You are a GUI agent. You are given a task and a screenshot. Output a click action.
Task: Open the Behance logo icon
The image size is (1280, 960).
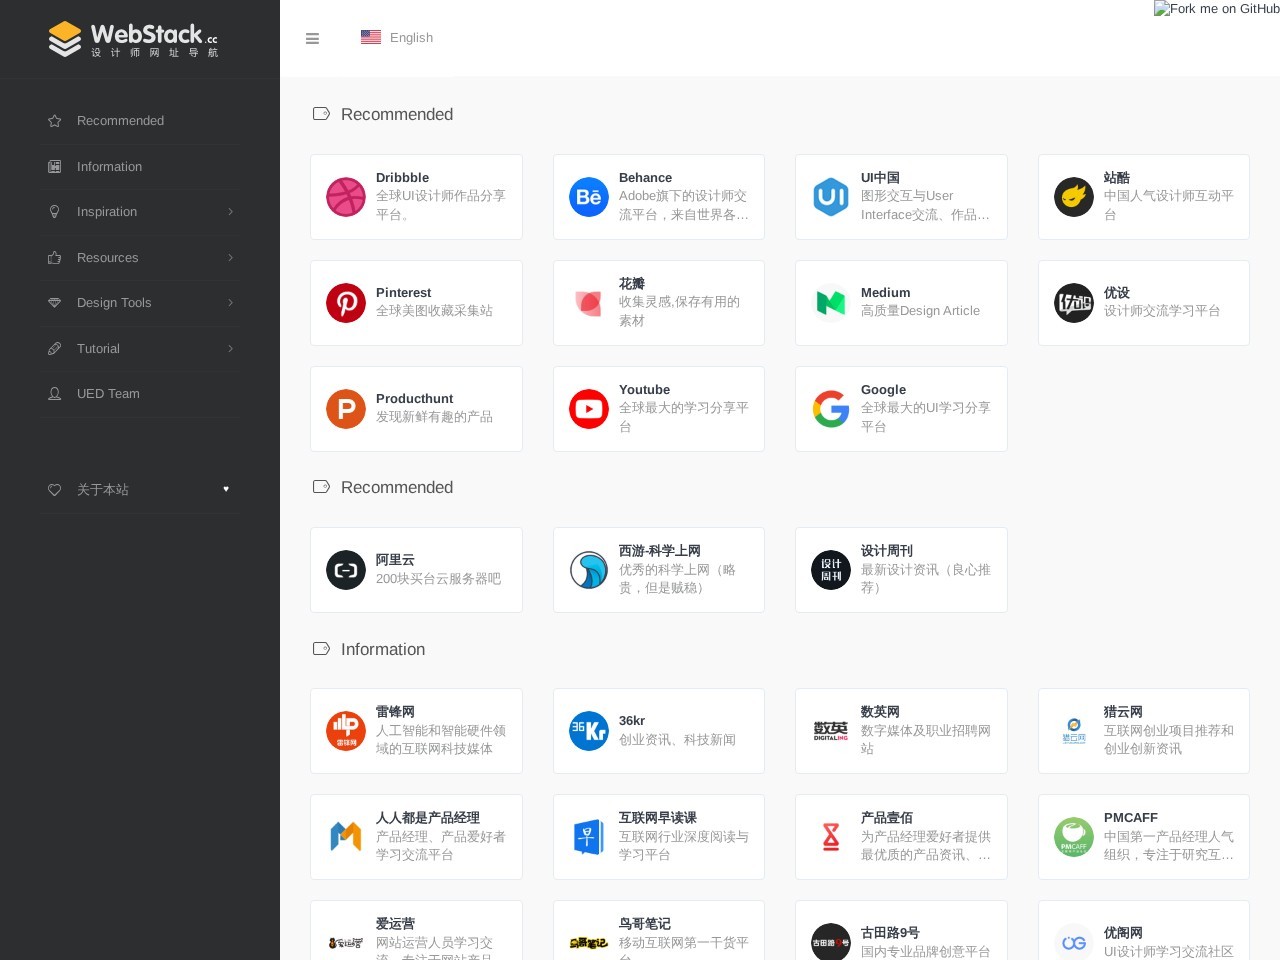point(589,197)
